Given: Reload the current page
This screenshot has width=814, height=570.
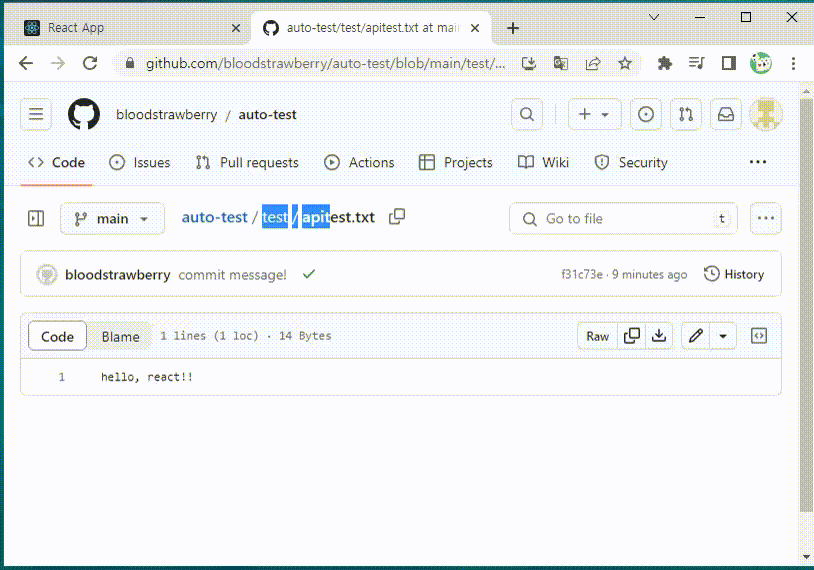Looking at the screenshot, I should point(90,63).
